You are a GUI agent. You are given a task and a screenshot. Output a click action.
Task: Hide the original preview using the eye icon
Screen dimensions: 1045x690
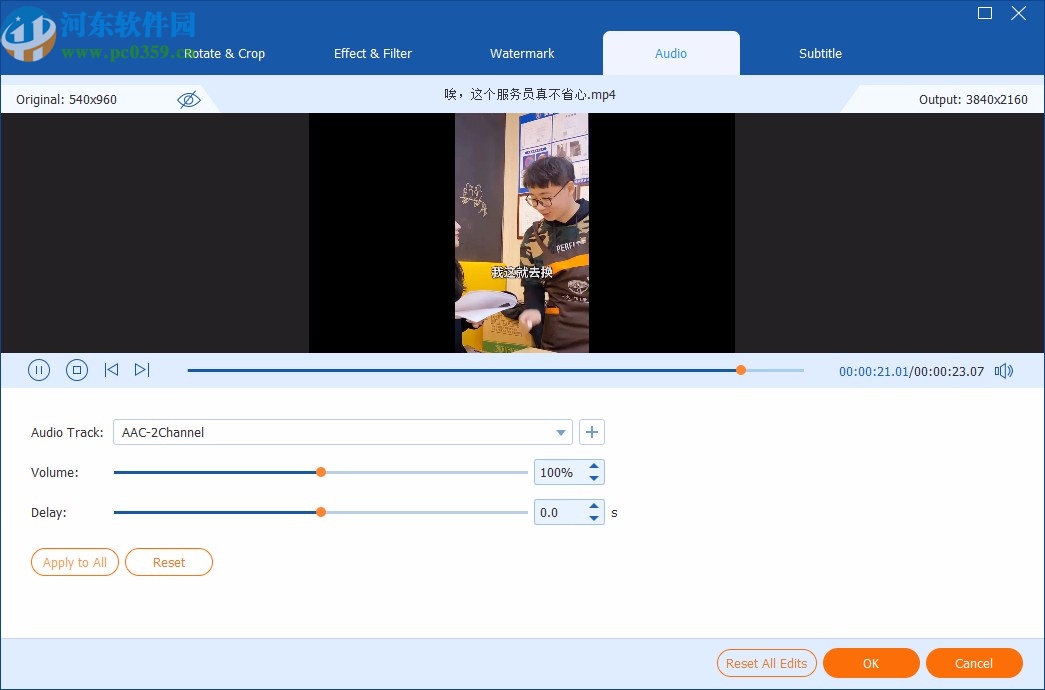tap(188, 98)
